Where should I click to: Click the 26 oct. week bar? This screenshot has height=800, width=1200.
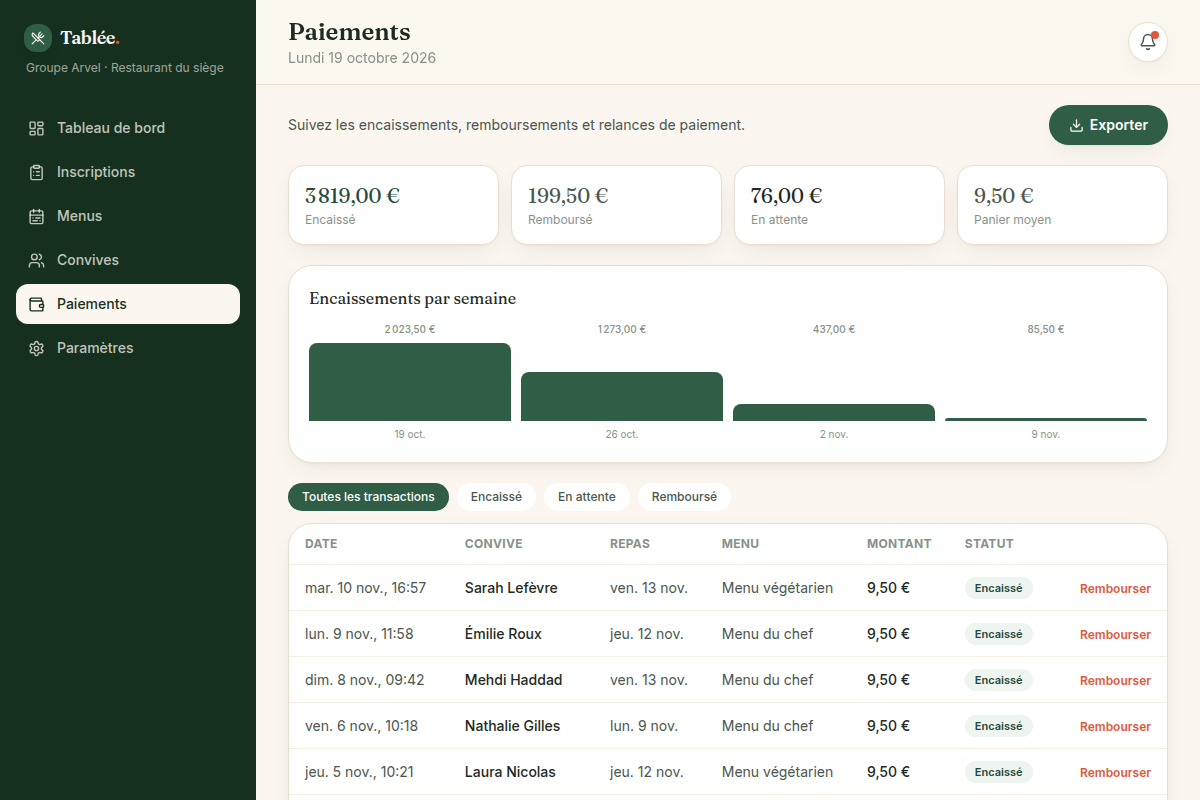622,396
